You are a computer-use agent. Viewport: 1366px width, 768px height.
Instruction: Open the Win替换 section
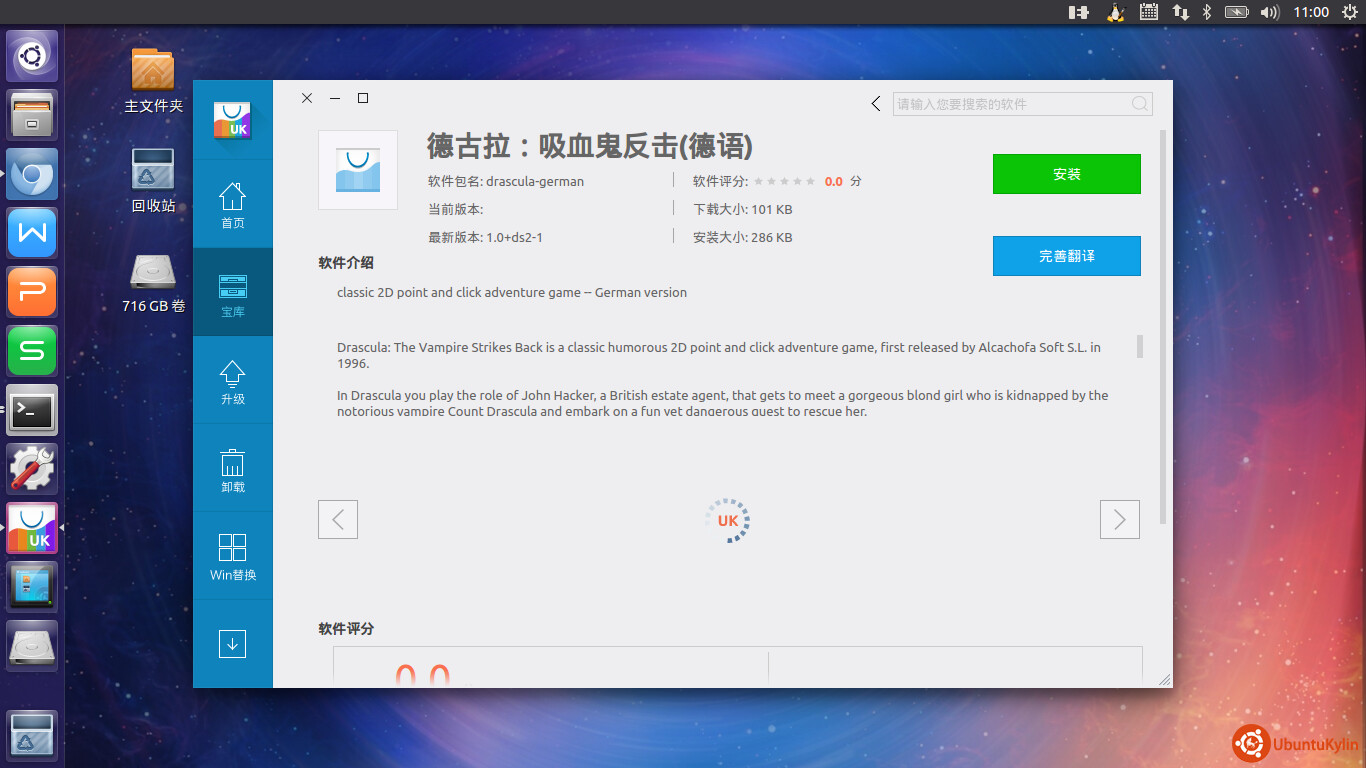232,556
